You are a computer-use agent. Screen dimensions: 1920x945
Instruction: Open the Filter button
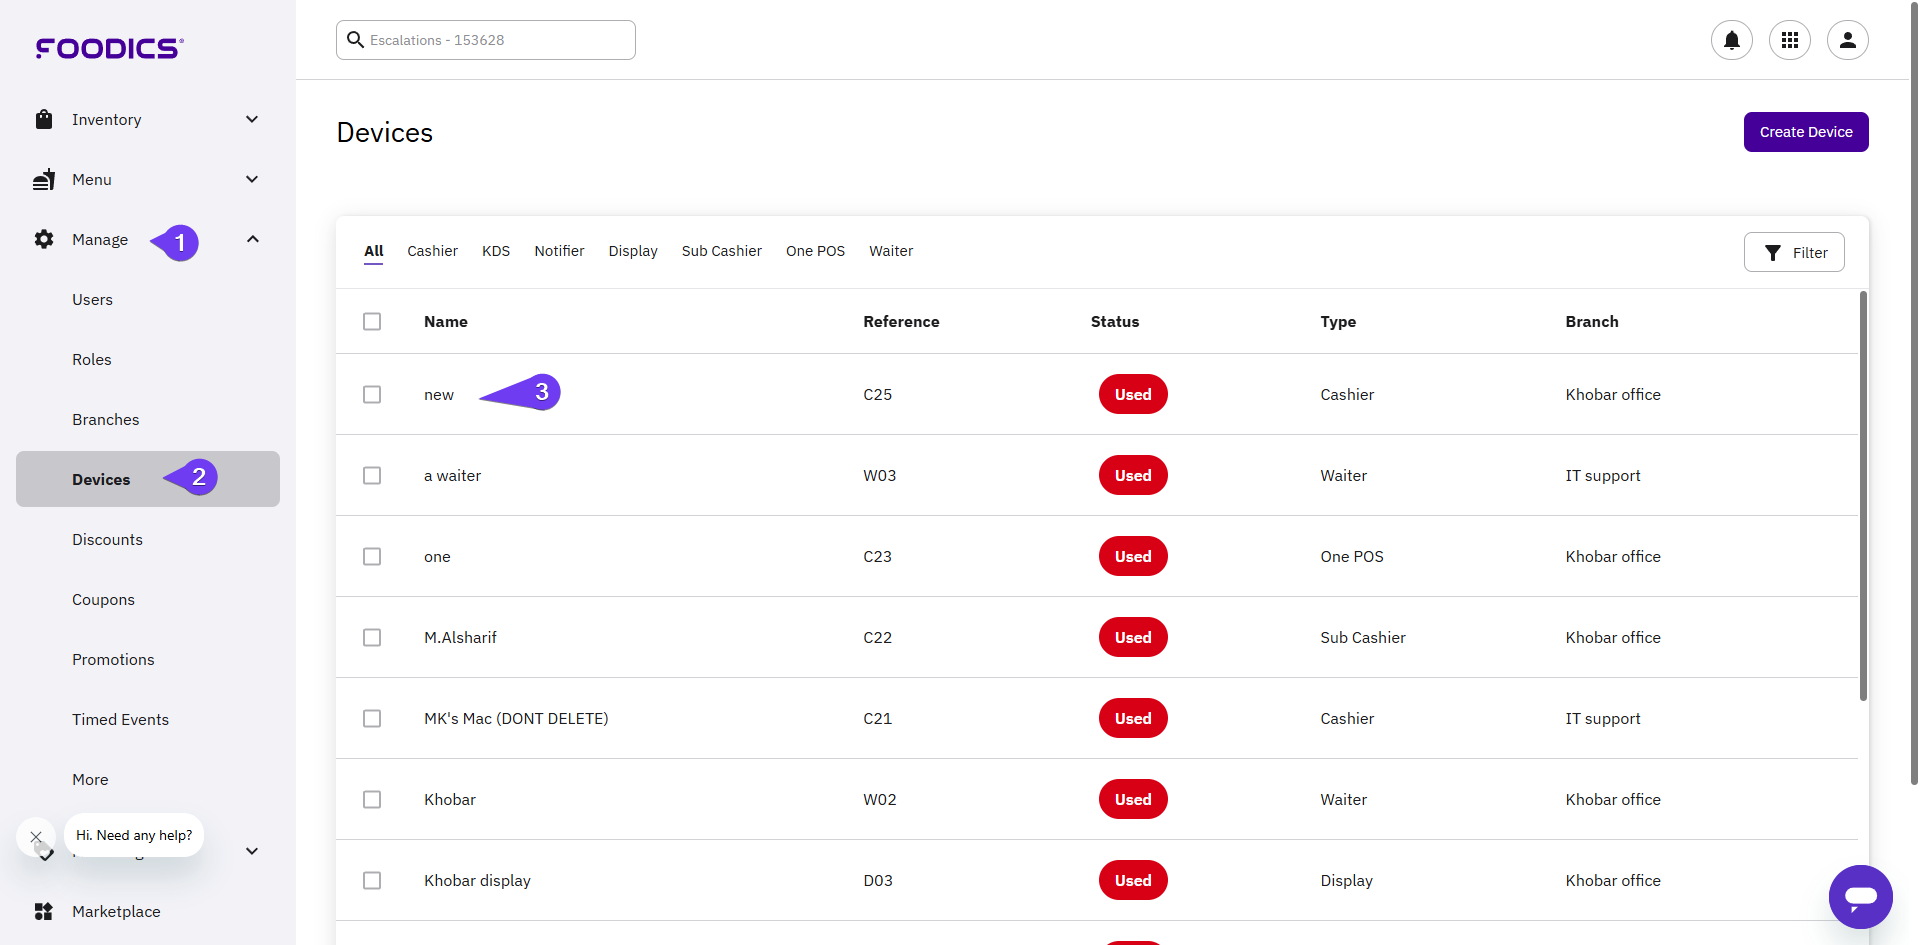[x=1794, y=252]
